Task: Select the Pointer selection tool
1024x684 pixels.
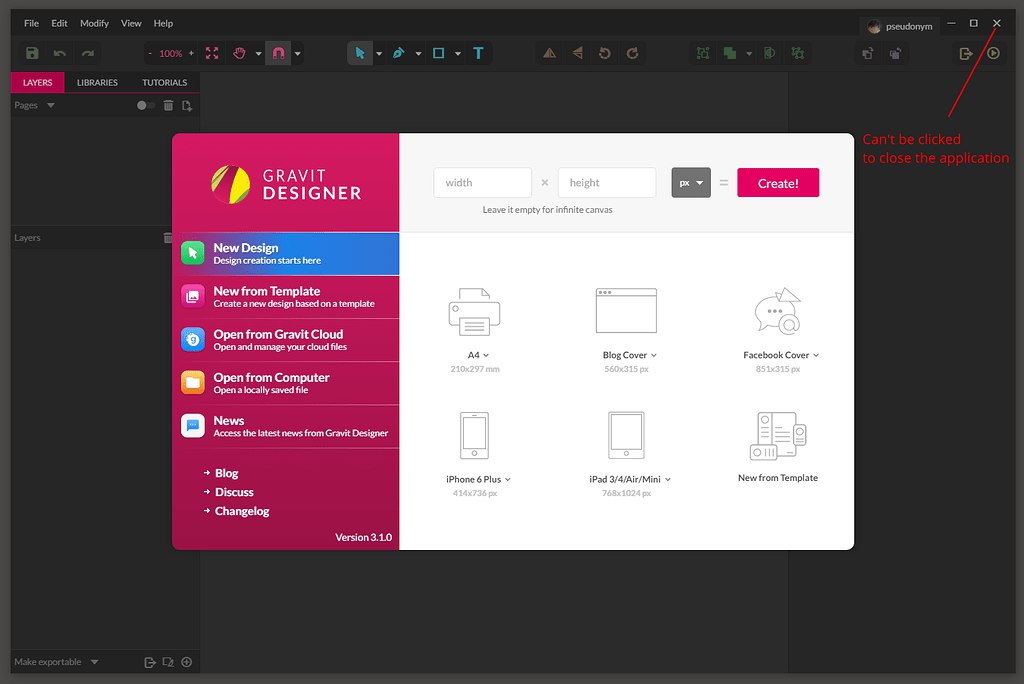Action: [359, 53]
